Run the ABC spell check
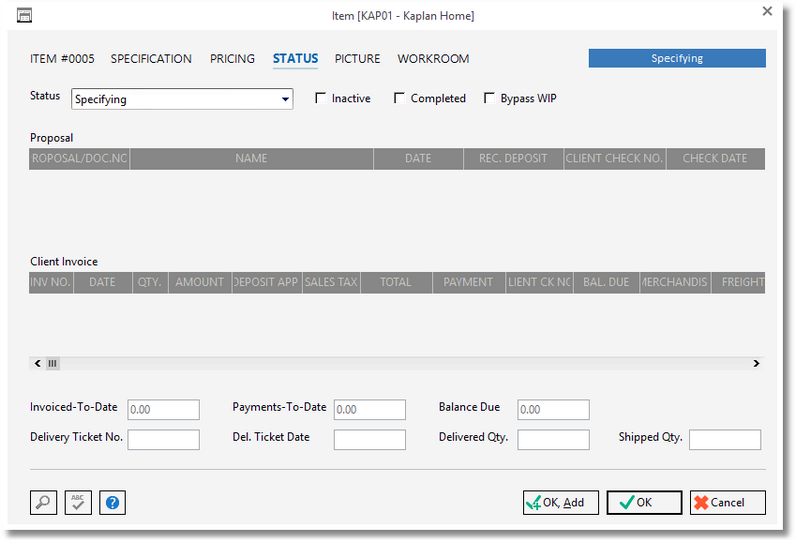796x543 pixels. coord(78,502)
